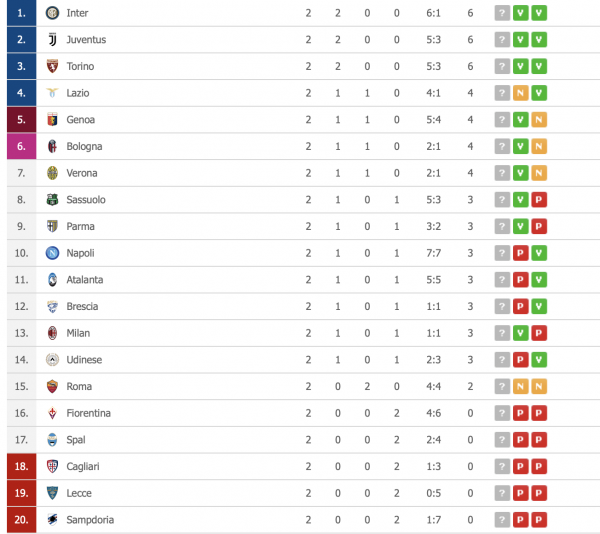Click the Inter club crest icon
This screenshot has height=534, width=600.
coord(53,13)
